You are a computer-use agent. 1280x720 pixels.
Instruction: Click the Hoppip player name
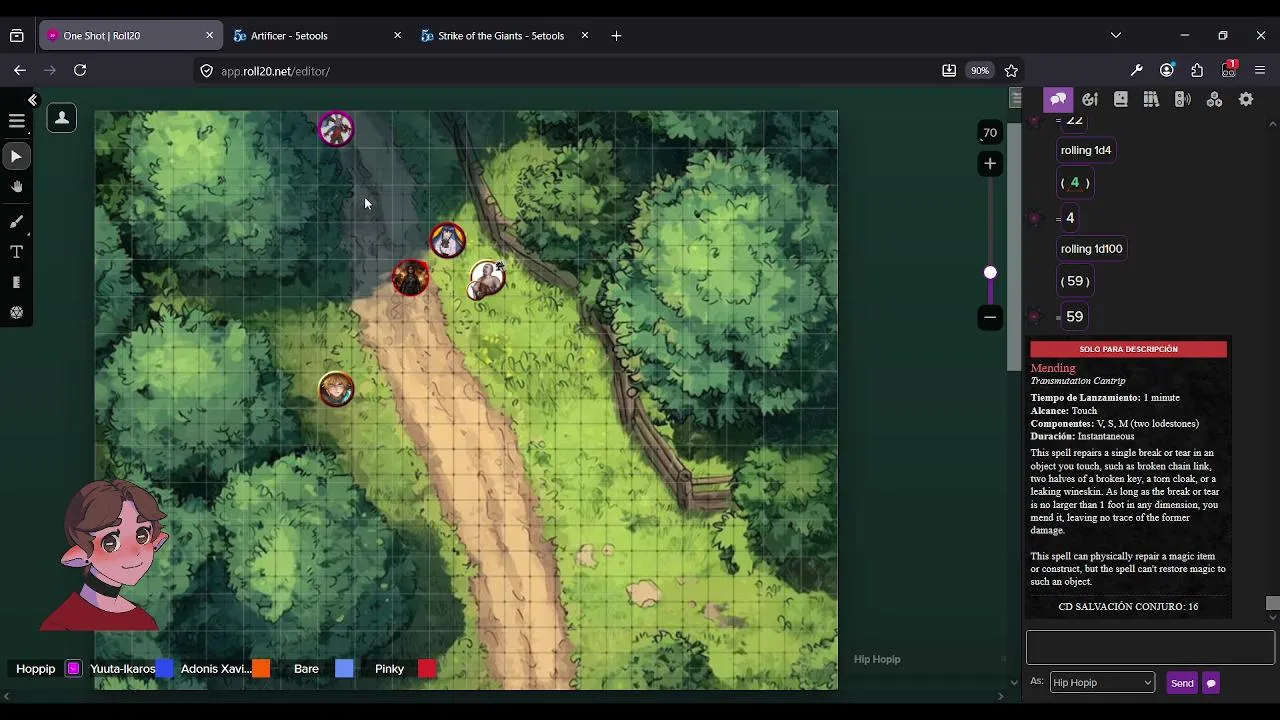coord(36,669)
